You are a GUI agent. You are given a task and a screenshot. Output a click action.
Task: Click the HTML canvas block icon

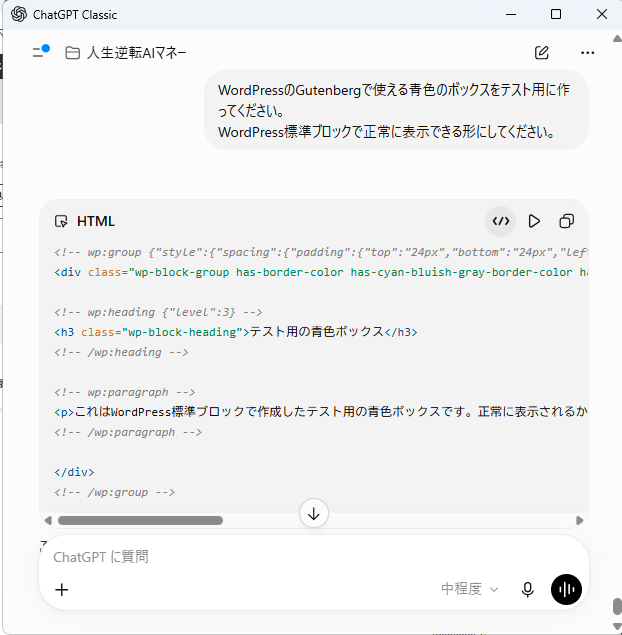click(x=61, y=221)
